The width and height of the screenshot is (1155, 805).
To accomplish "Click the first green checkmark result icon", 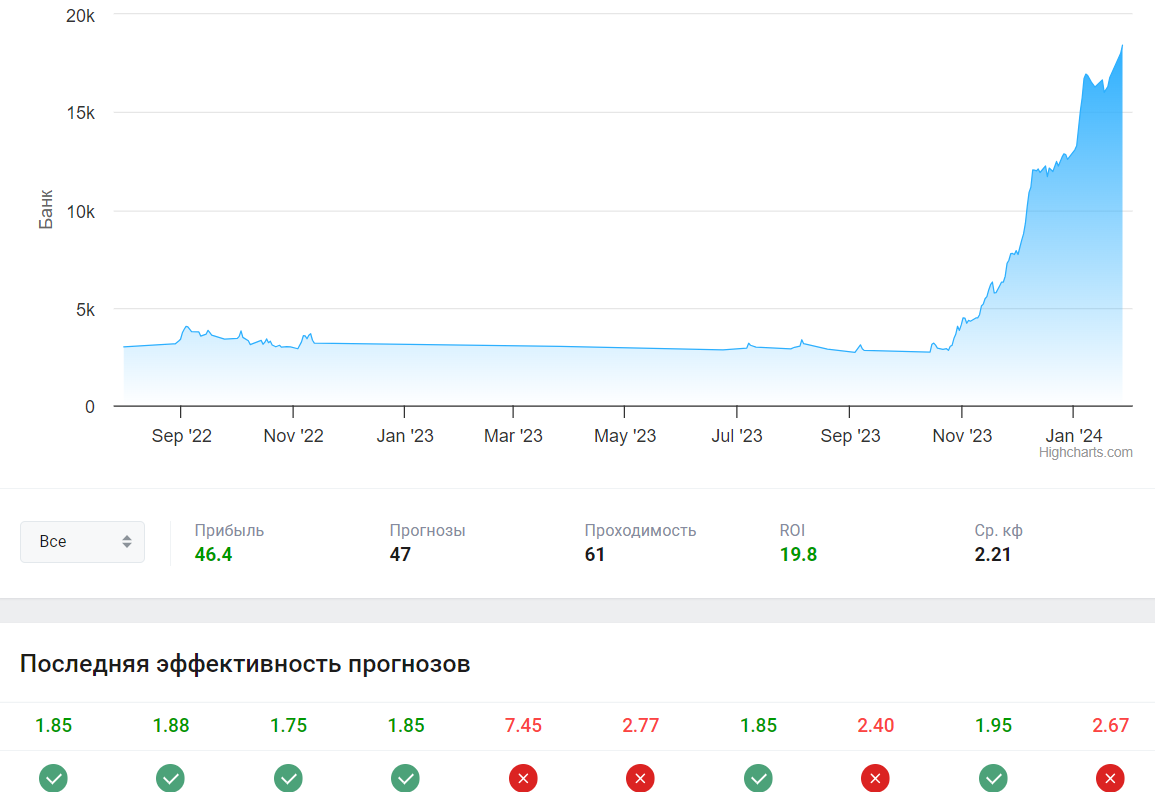I will coord(53,777).
